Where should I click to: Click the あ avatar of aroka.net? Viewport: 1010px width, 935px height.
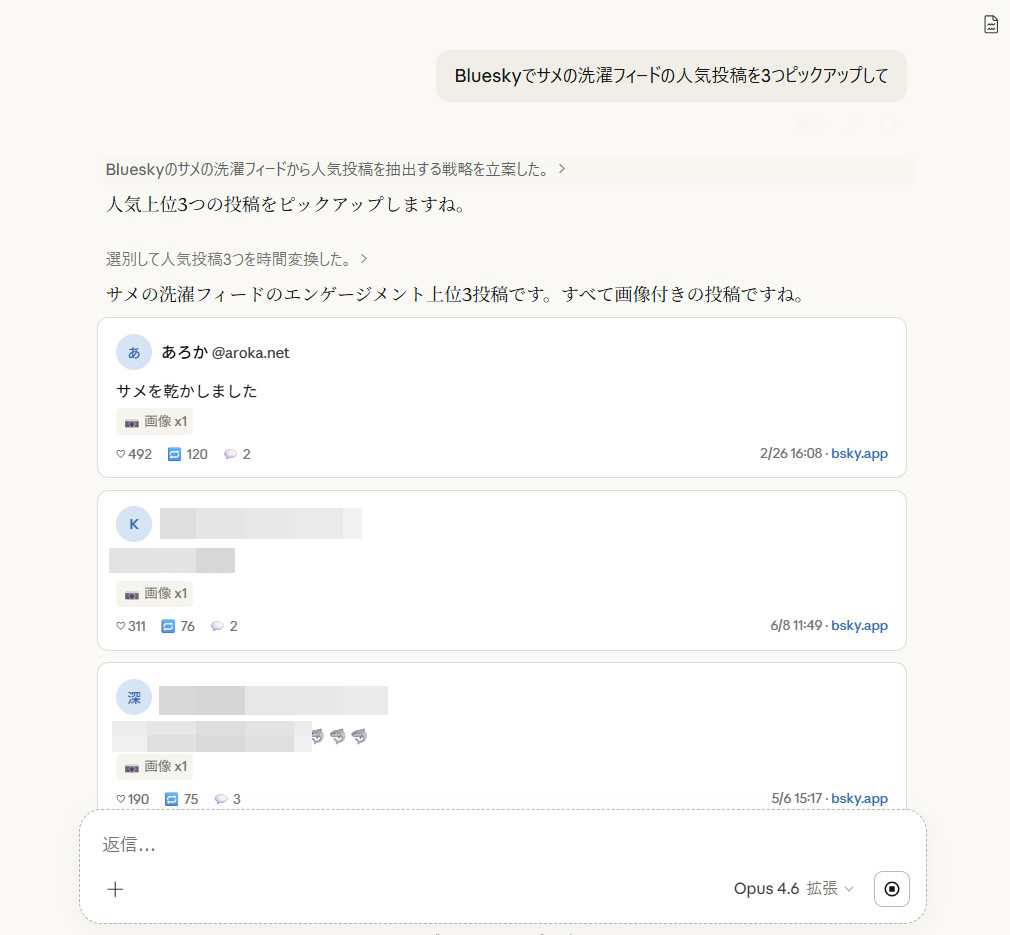[x=134, y=352]
